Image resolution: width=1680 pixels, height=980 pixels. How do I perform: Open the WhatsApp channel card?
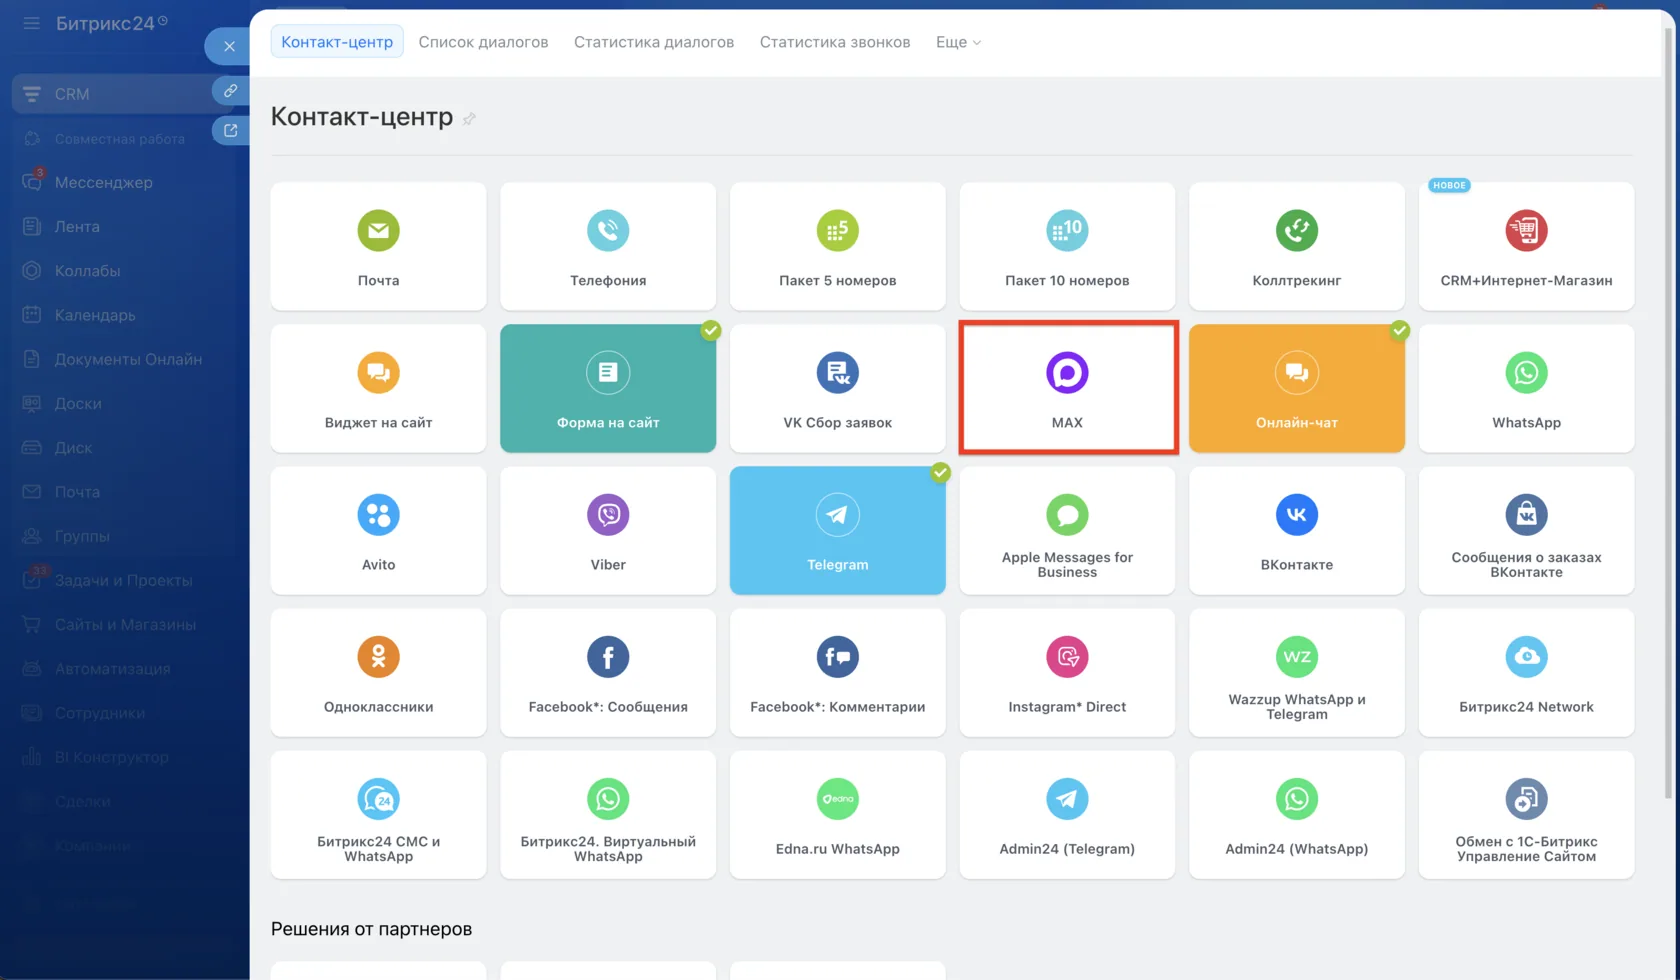click(x=1526, y=388)
